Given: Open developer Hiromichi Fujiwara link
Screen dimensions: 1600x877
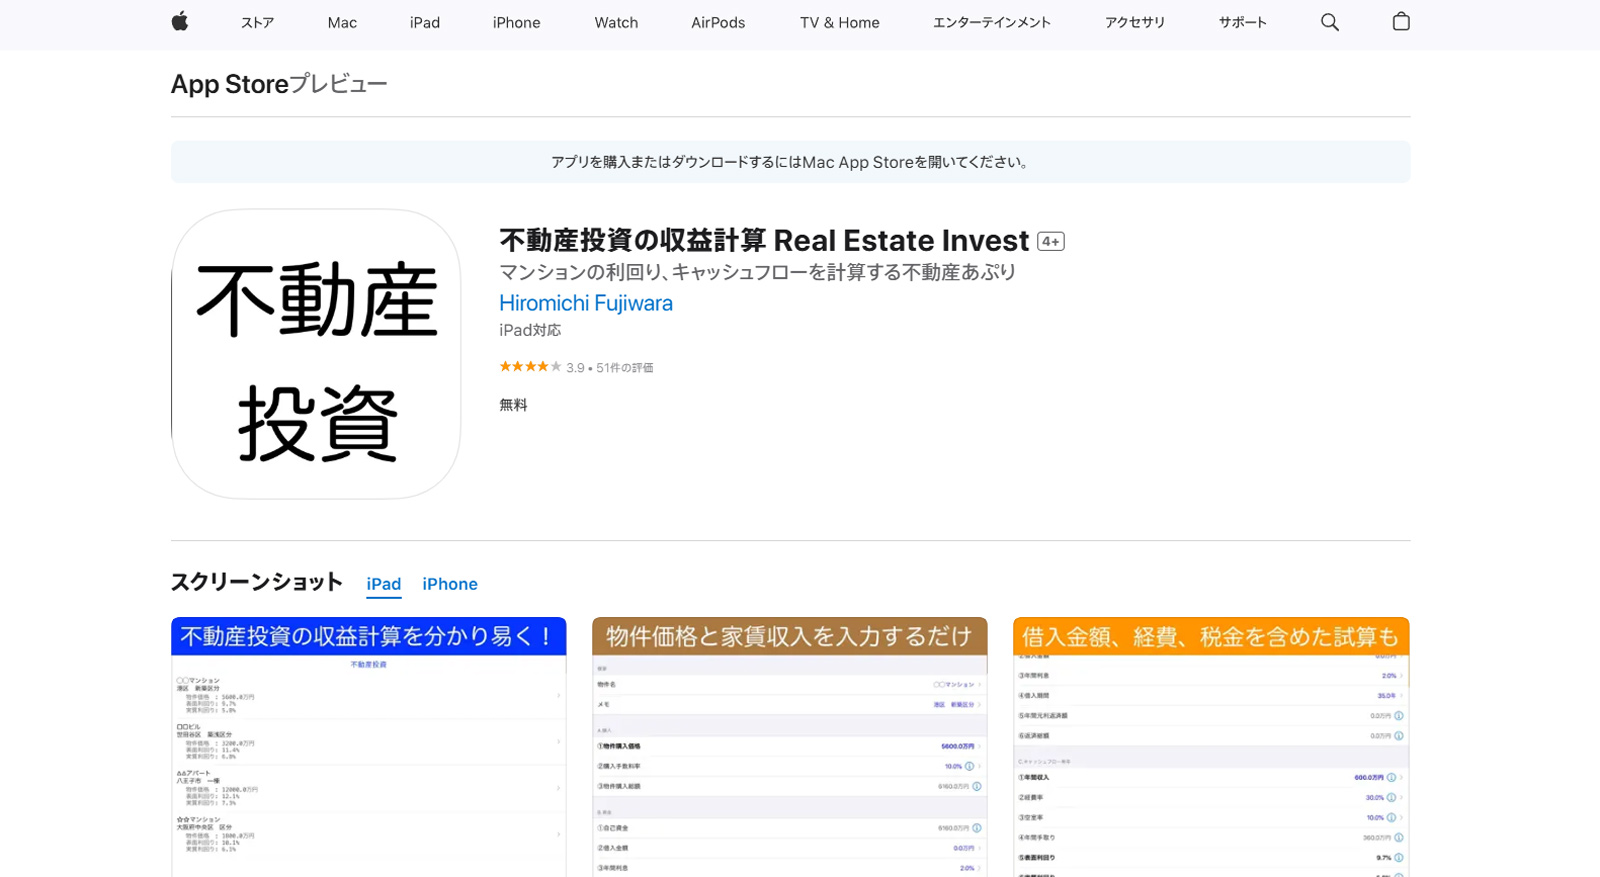Looking at the screenshot, I should pyautogui.click(x=586, y=303).
